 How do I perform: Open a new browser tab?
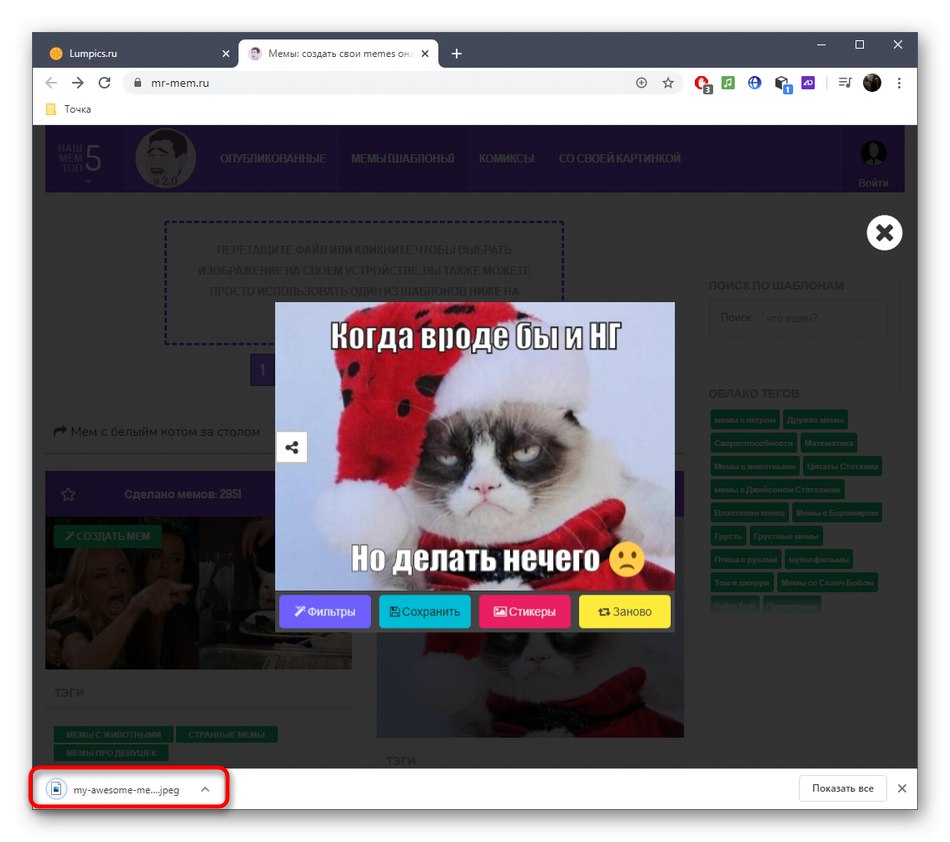click(x=456, y=54)
